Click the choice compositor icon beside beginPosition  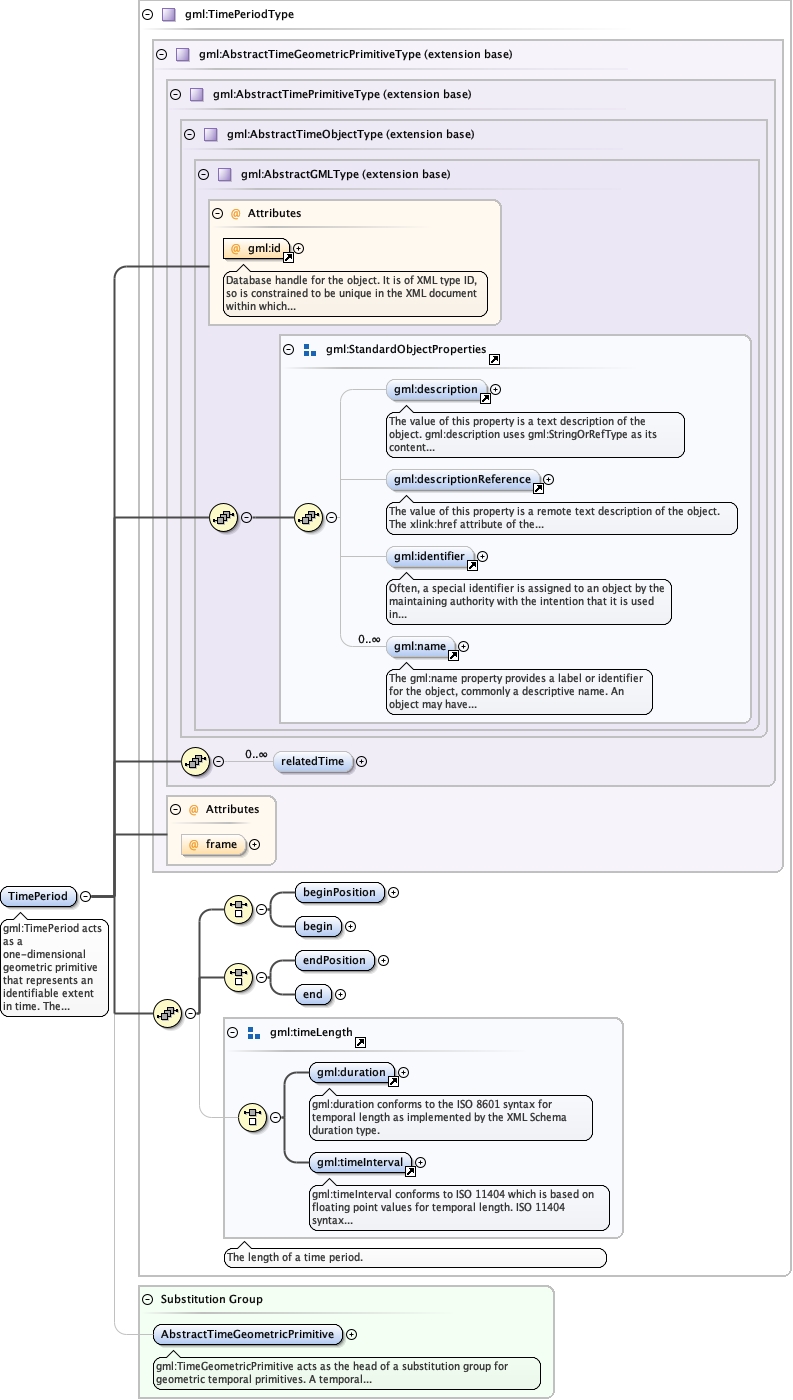pyautogui.click(x=238, y=909)
